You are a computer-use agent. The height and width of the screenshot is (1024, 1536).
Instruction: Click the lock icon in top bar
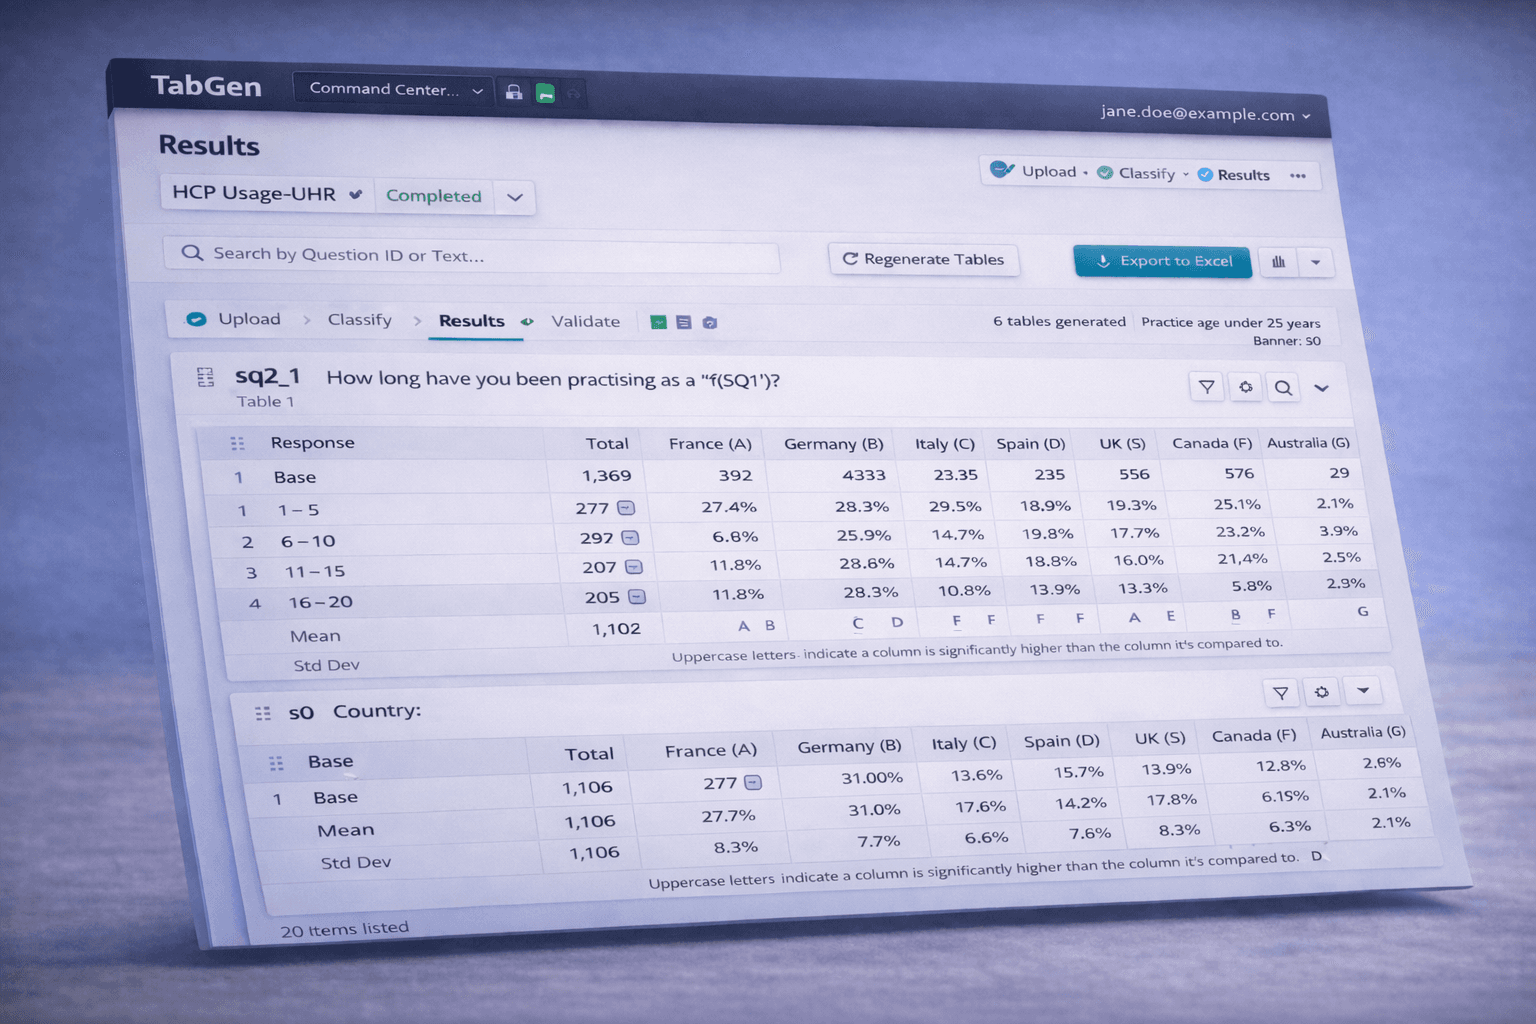coord(514,92)
